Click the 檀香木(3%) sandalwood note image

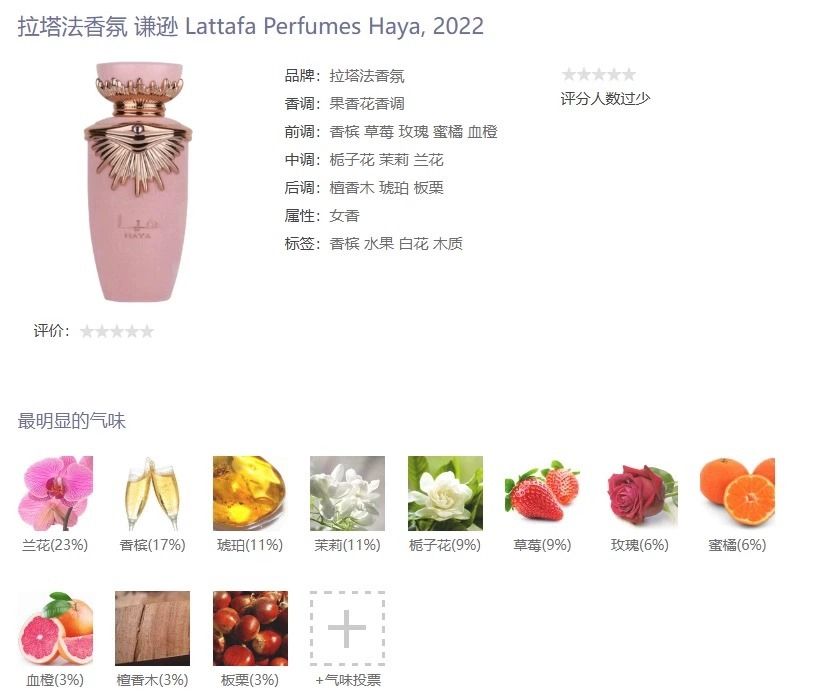(x=152, y=628)
